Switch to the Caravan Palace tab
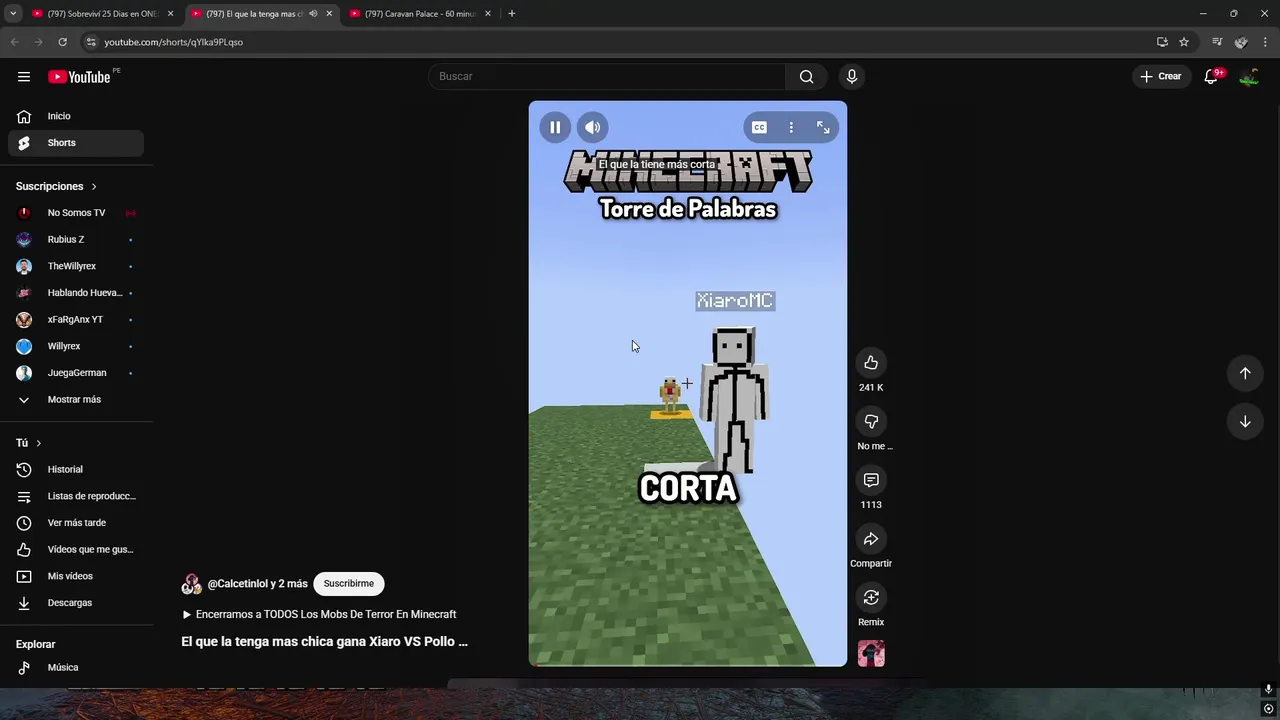This screenshot has height=720, width=1280. pyautogui.click(x=420, y=14)
